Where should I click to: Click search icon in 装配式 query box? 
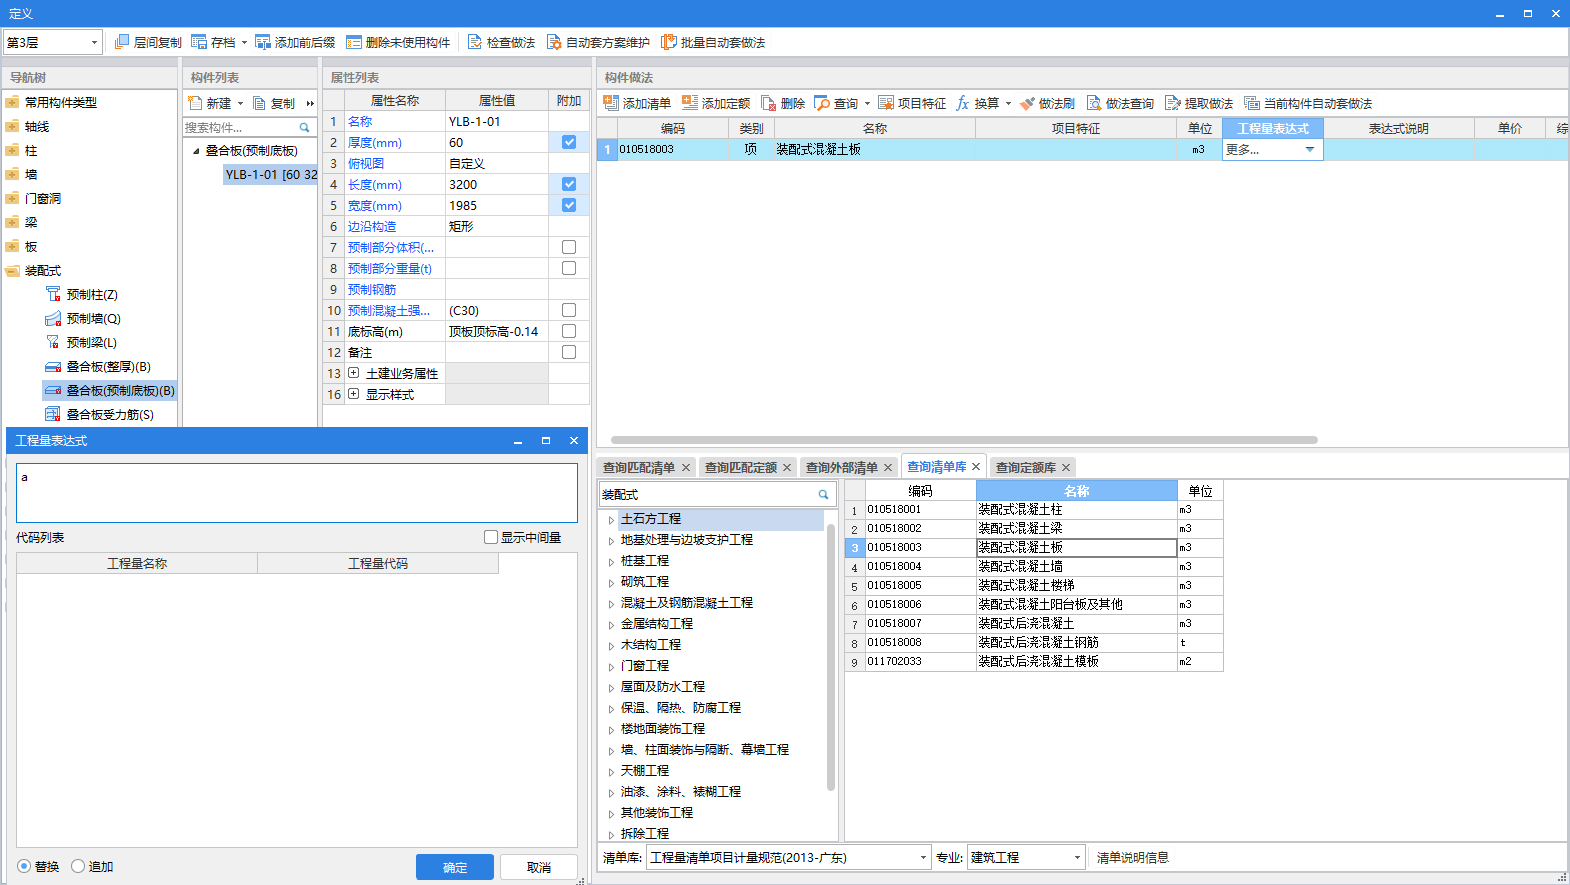click(824, 495)
